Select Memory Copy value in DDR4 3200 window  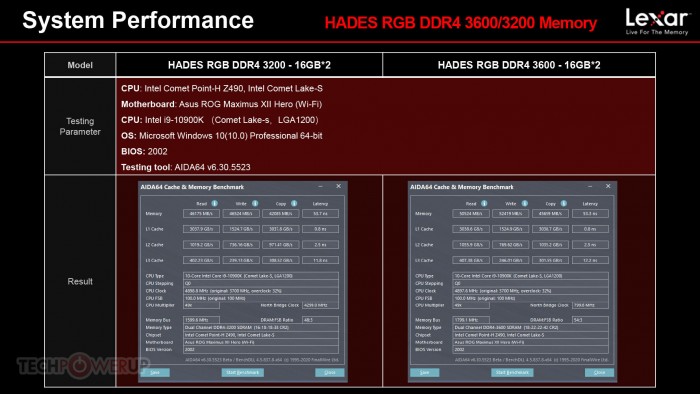click(280, 214)
